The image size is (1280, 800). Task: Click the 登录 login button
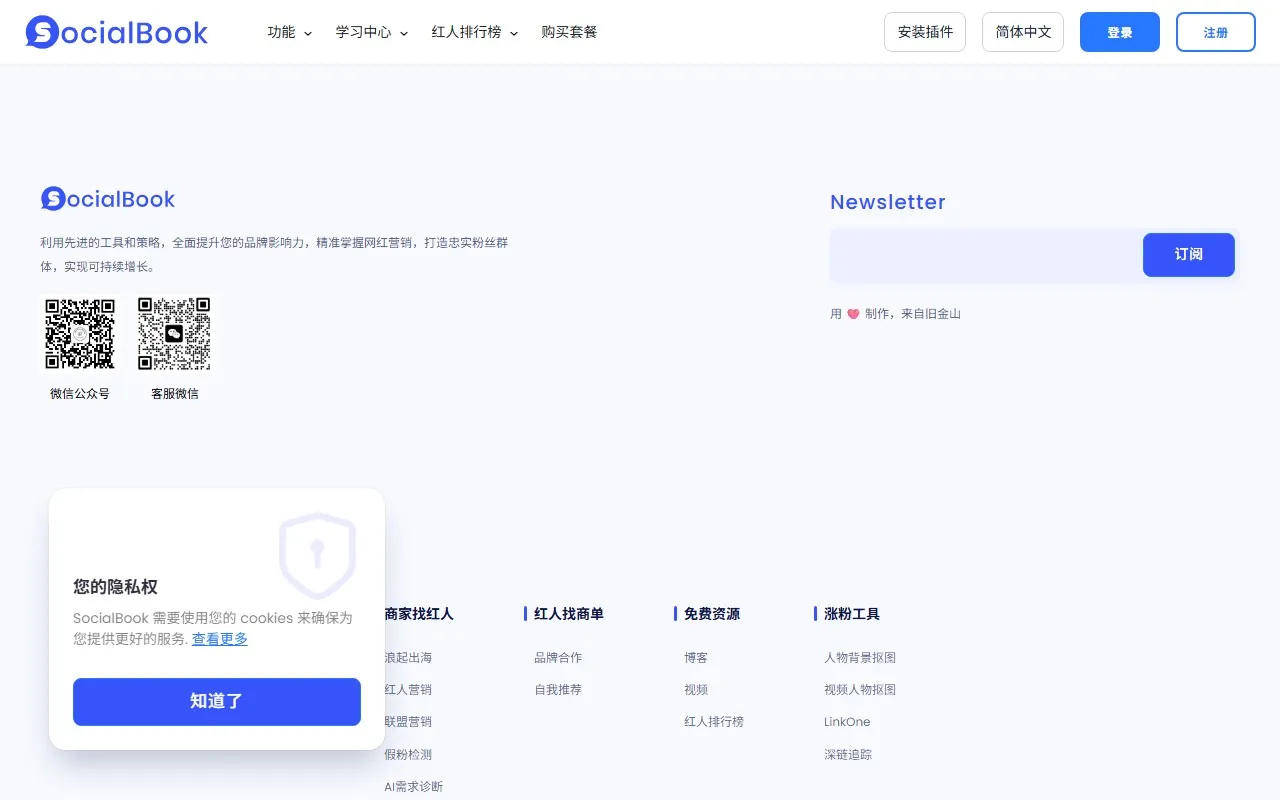[1120, 32]
